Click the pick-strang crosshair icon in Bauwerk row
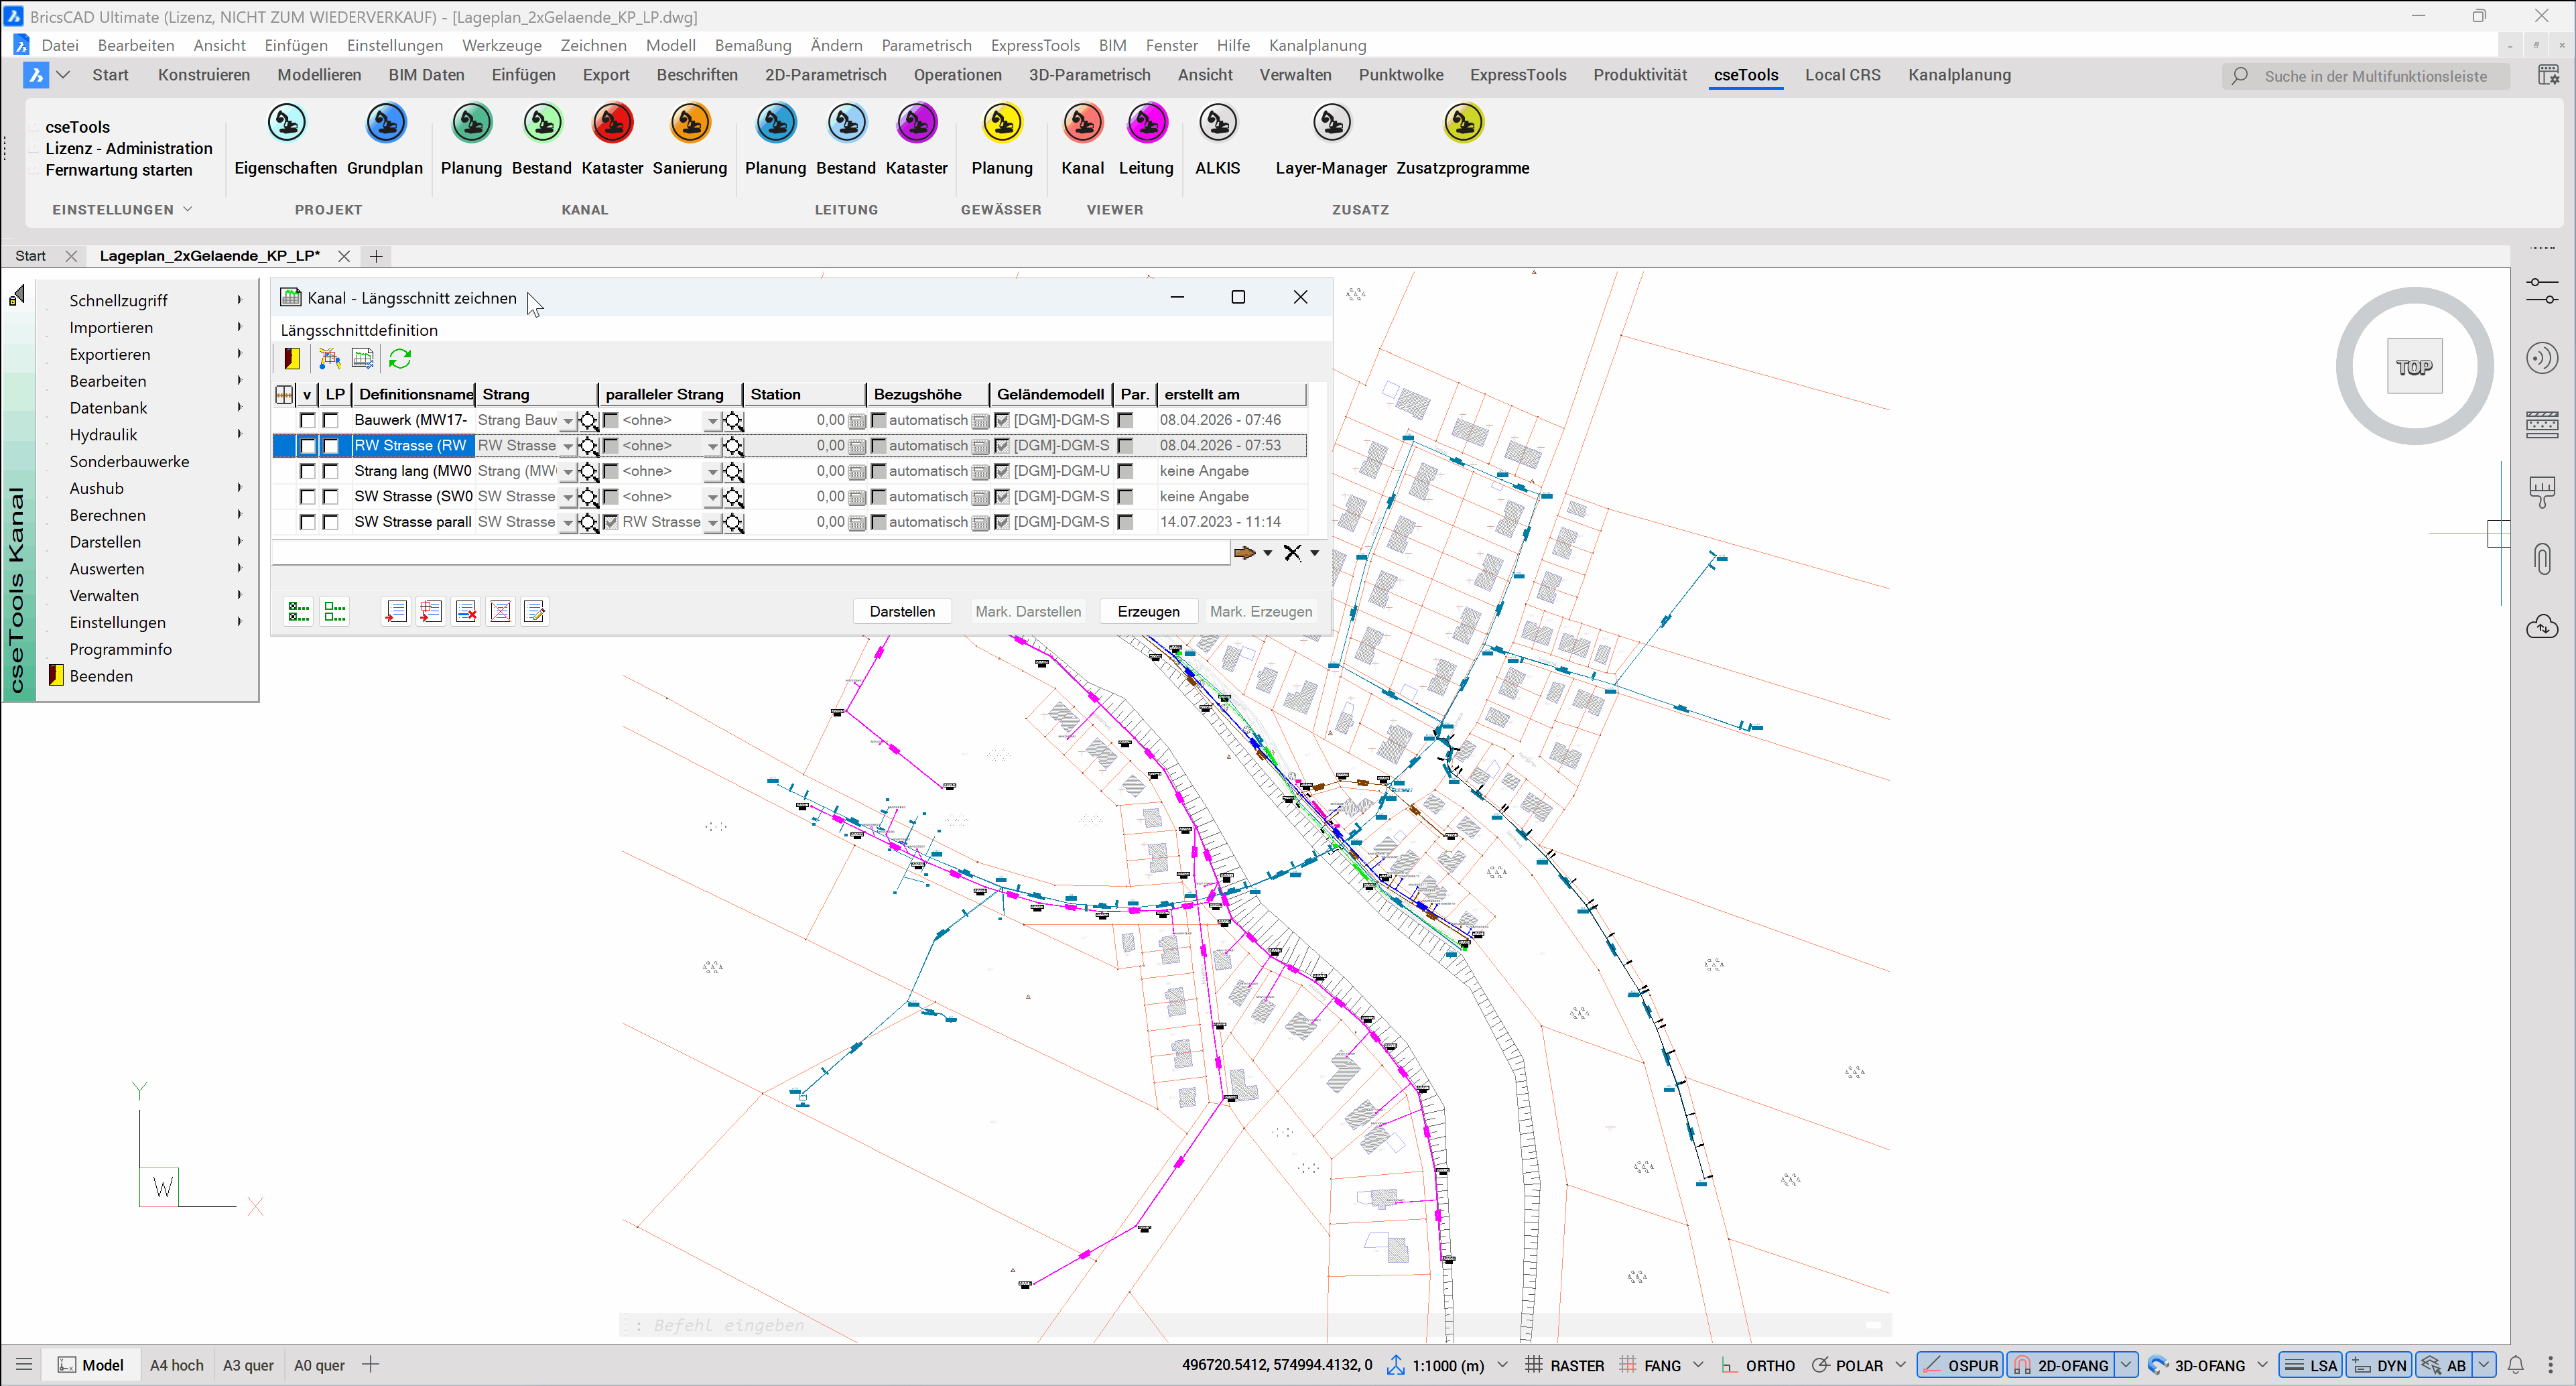Screen dimensions: 2576x1386 pos(589,421)
